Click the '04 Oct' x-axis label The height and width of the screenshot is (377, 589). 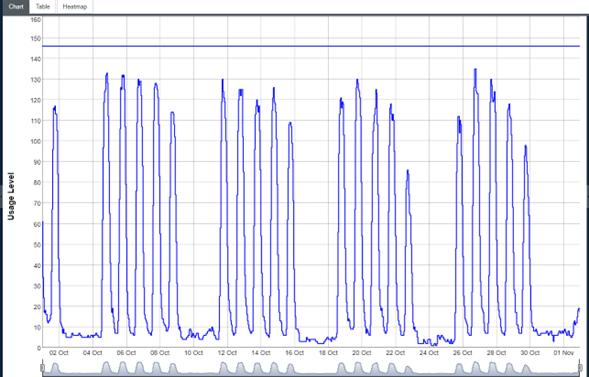click(93, 353)
